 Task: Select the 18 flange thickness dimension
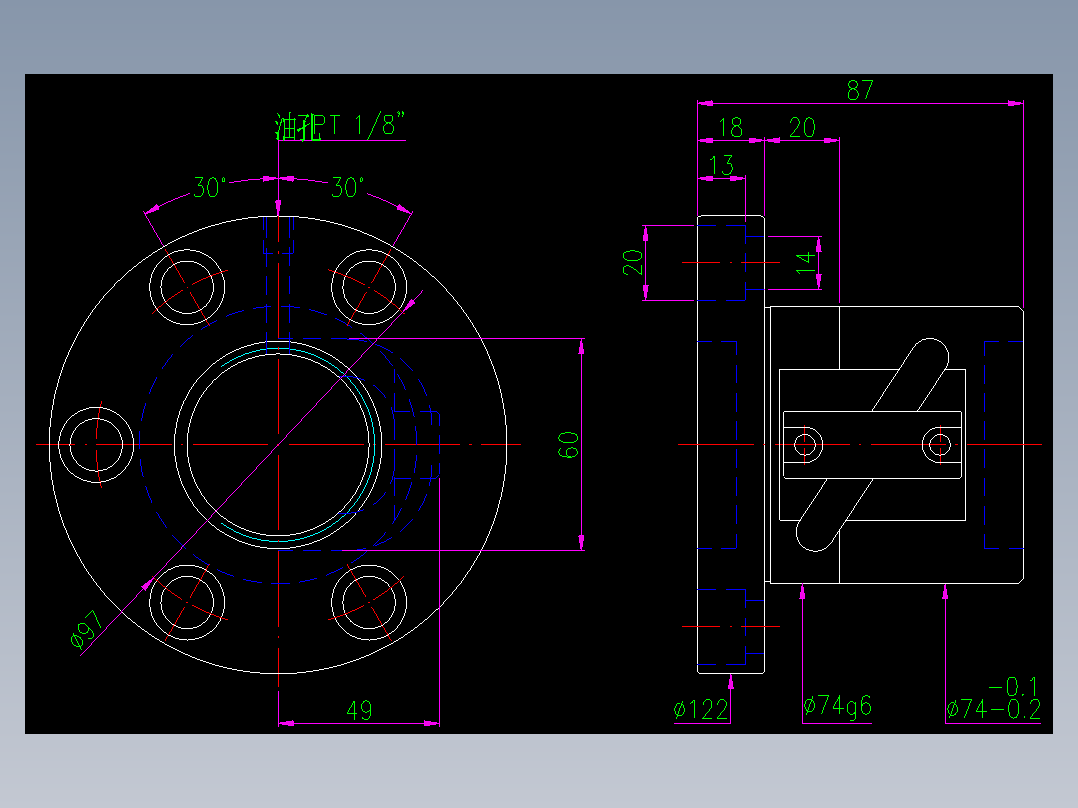pyautogui.click(x=730, y=128)
